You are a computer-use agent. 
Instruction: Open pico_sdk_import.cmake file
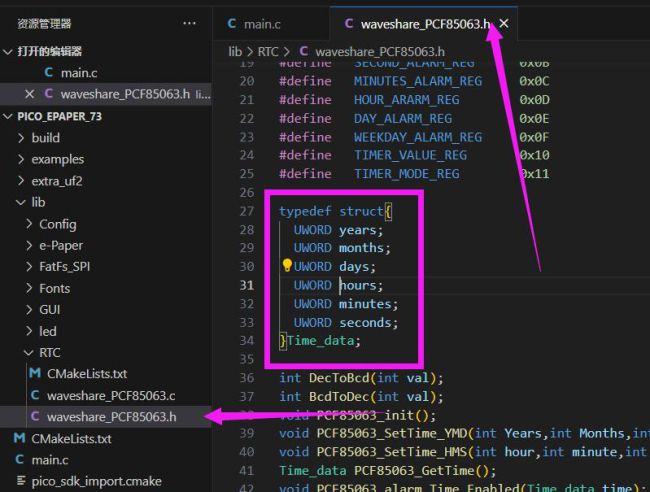(x=96, y=481)
